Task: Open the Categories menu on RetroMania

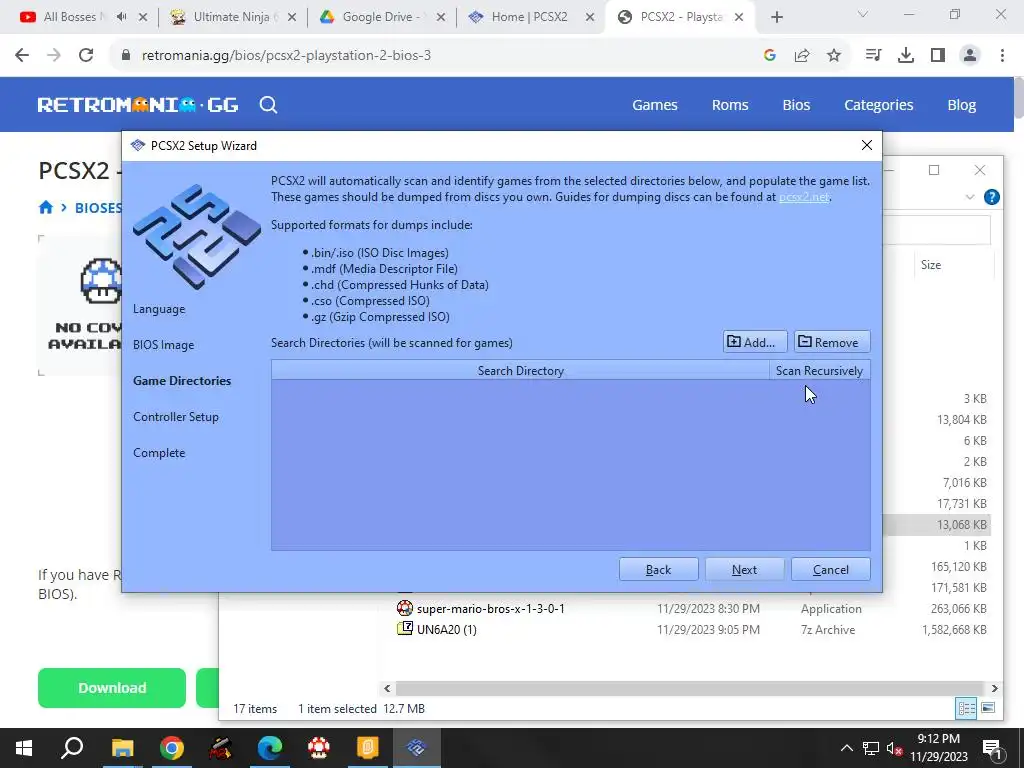Action: pyautogui.click(x=878, y=104)
